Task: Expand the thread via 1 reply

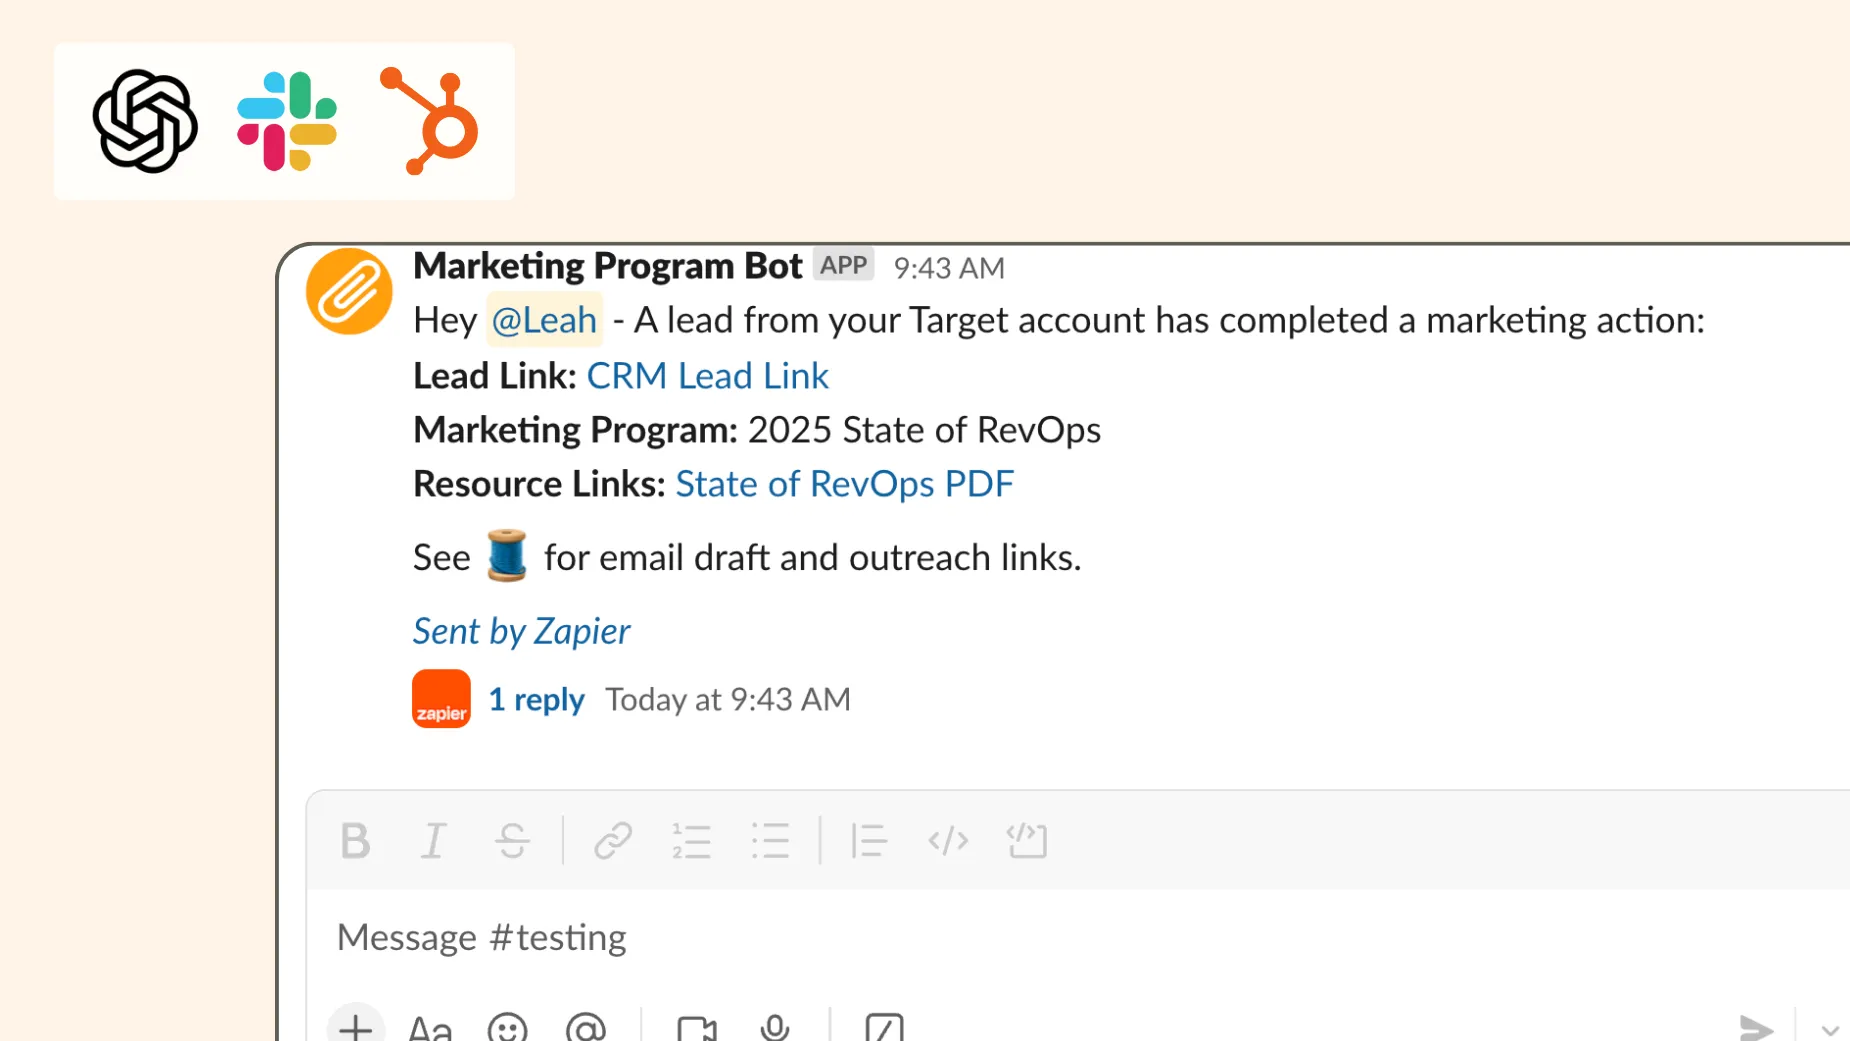Action: point(536,699)
